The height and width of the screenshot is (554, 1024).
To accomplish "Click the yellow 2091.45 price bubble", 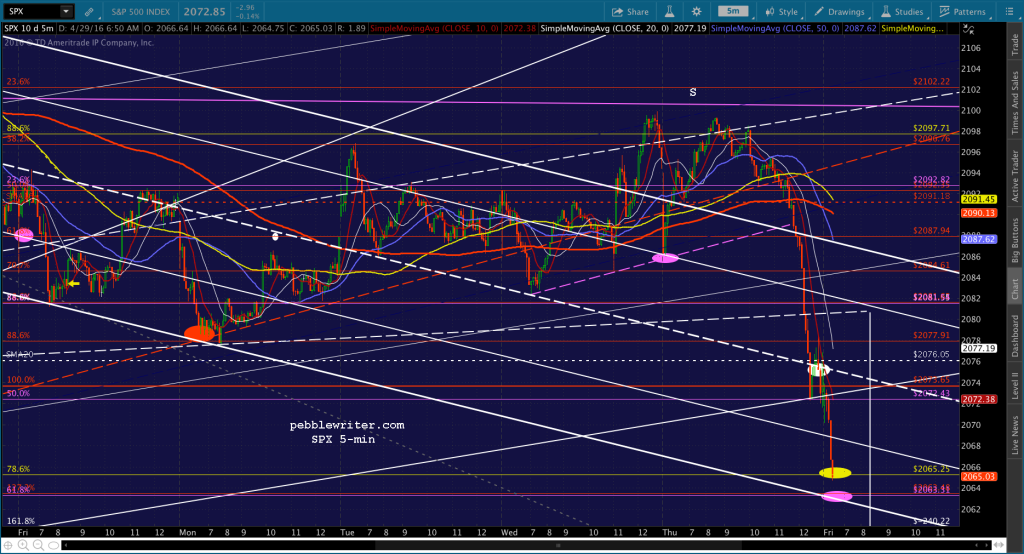I will tap(978, 199).
